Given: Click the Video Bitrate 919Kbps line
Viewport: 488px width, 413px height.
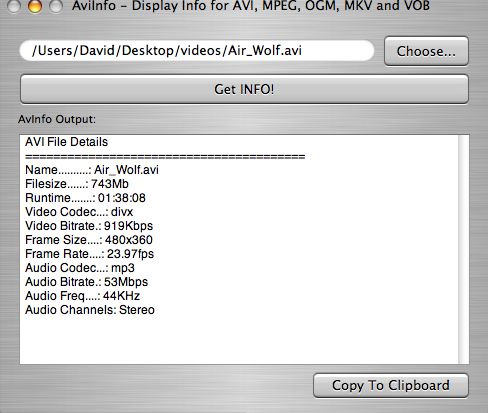Looking at the screenshot, I should pos(89,226).
